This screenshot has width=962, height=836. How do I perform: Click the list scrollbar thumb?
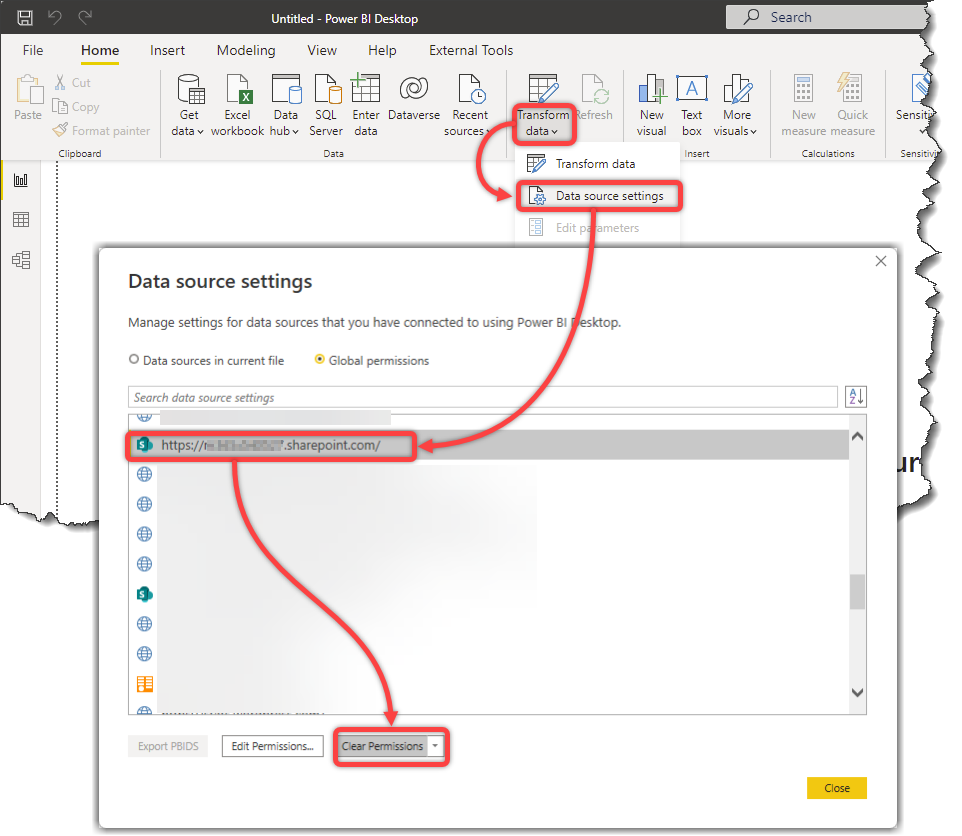coord(858,592)
